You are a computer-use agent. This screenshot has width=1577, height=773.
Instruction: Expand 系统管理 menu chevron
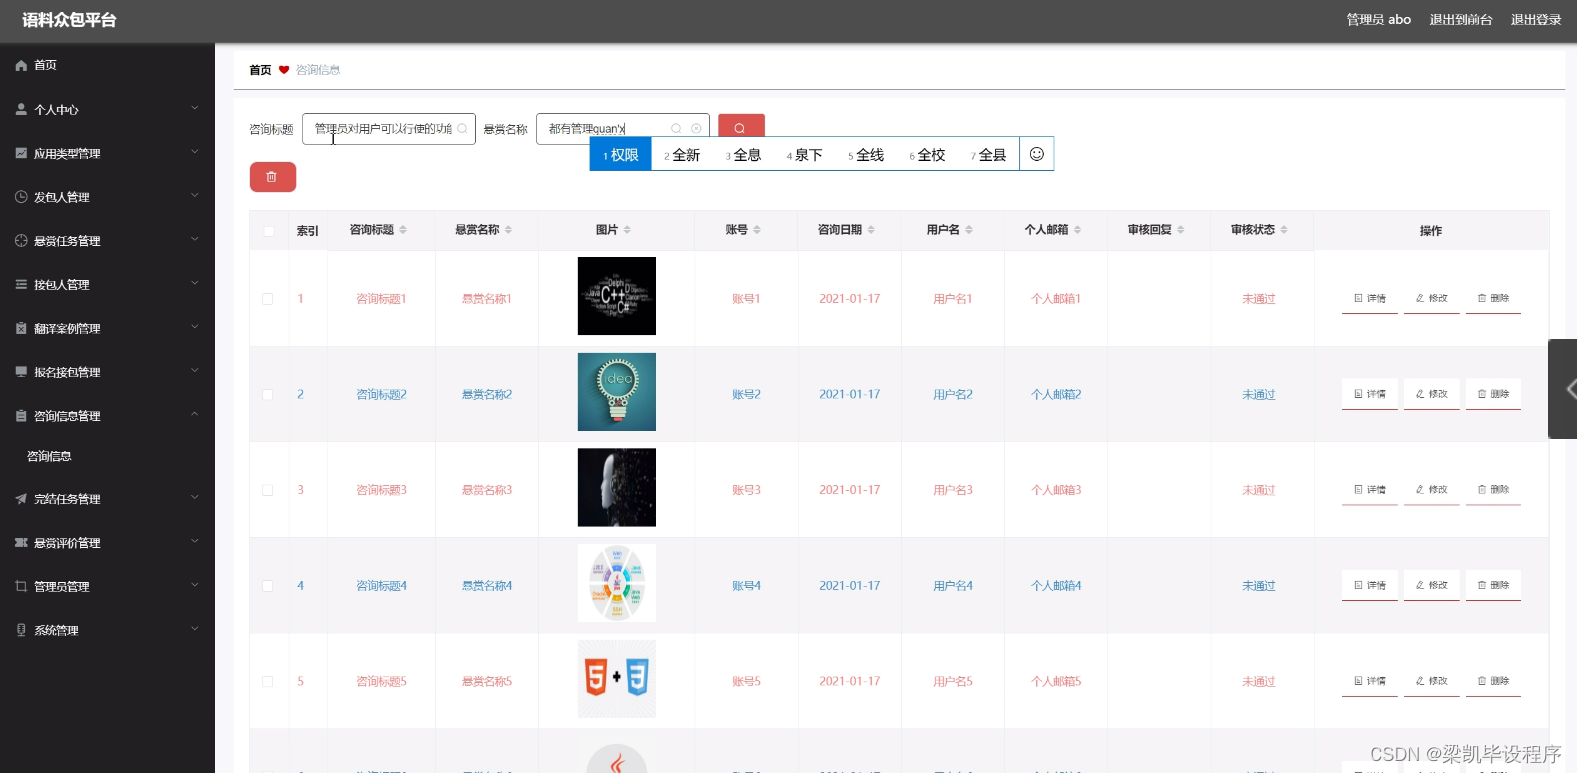pos(195,629)
